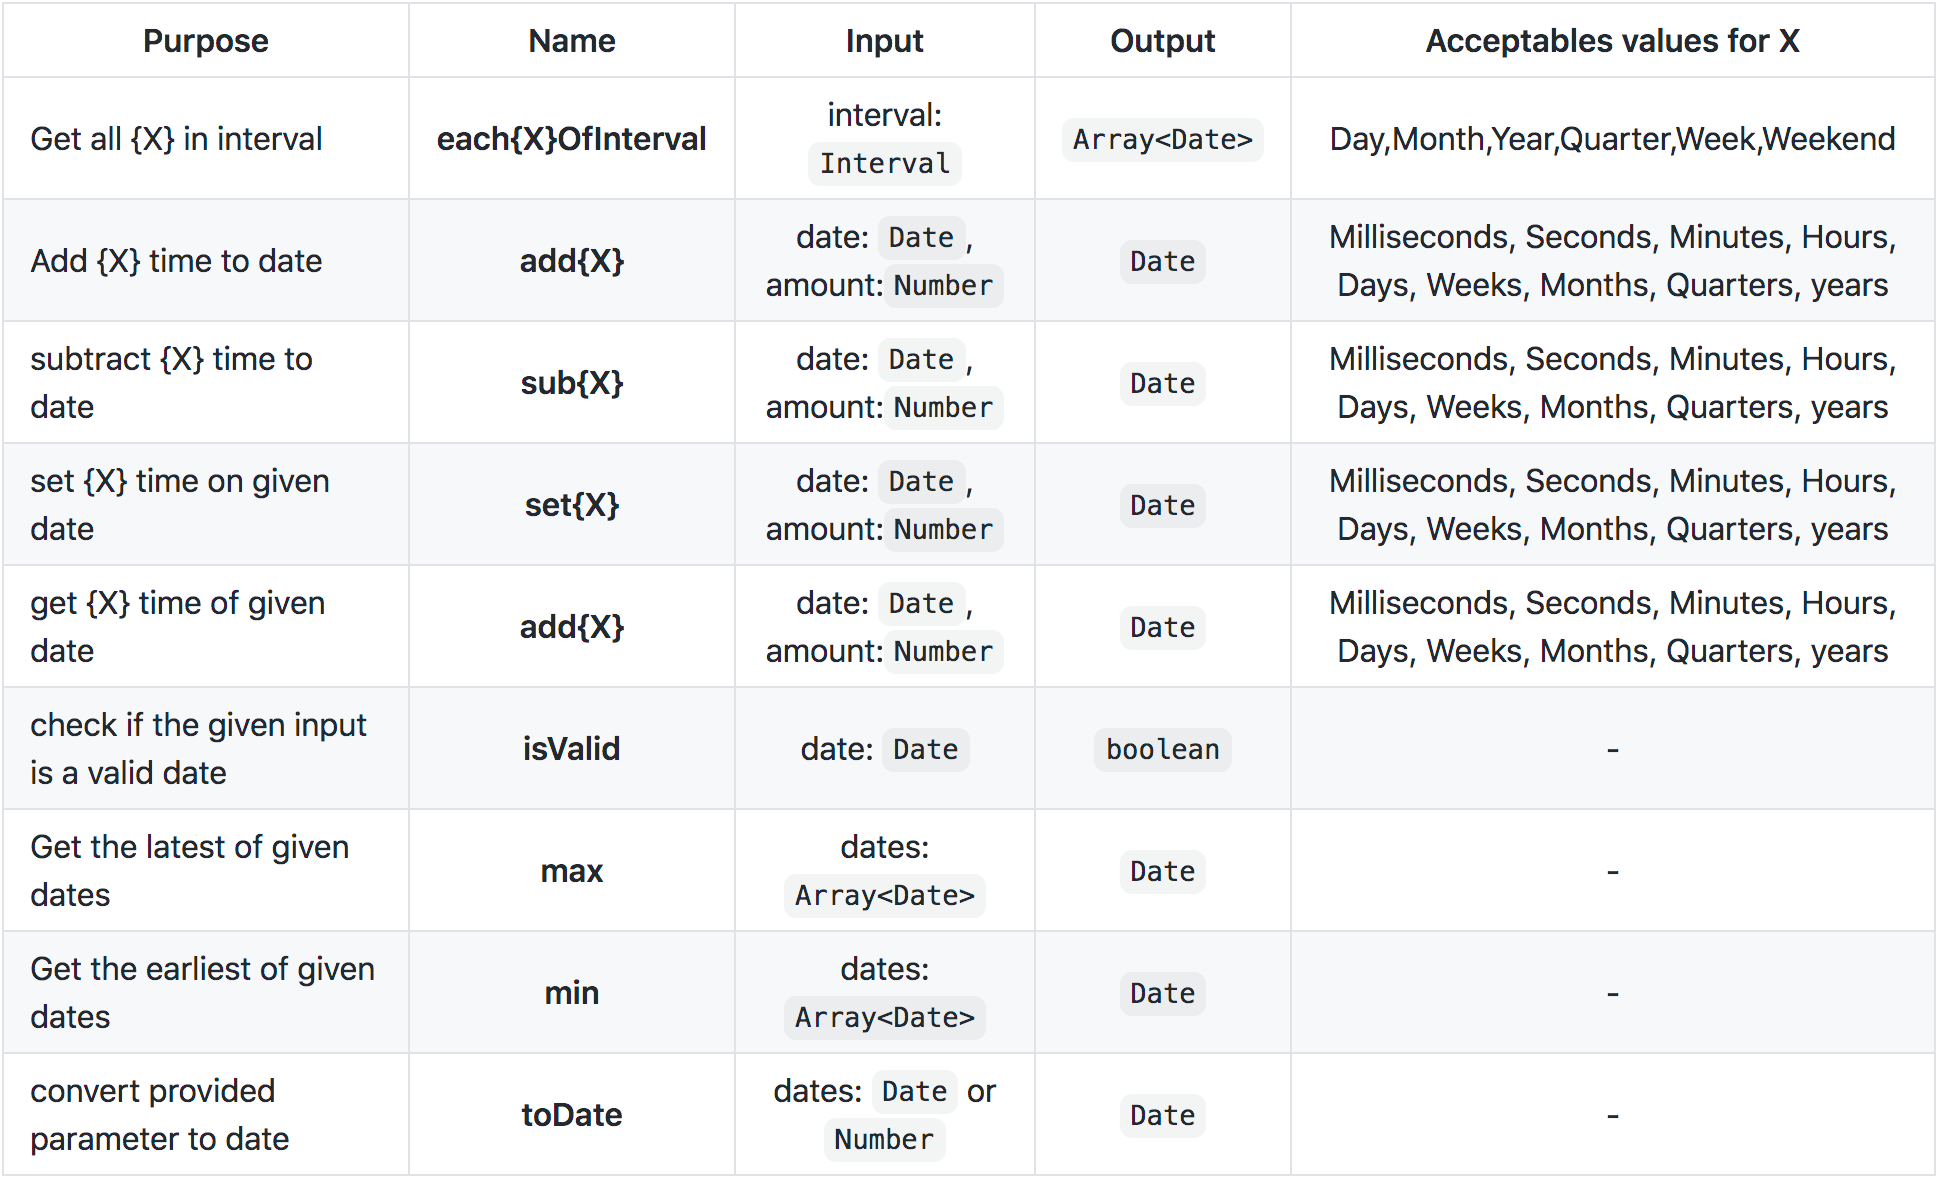Select the sub{X} function name

coord(571,383)
